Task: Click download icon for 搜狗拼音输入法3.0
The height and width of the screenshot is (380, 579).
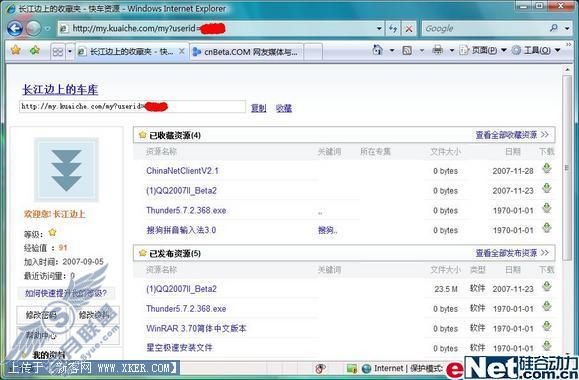Action: pyautogui.click(x=547, y=227)
